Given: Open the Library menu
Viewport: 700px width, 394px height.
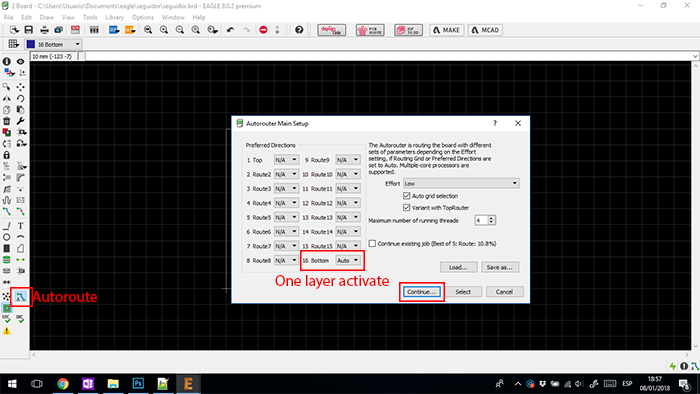Looking at the screenshot, I should (x=114, y=17).
